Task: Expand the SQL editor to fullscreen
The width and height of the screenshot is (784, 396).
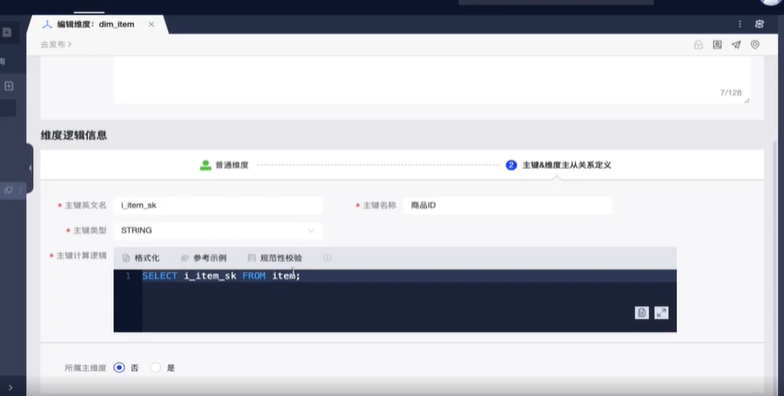Action: 662,313
